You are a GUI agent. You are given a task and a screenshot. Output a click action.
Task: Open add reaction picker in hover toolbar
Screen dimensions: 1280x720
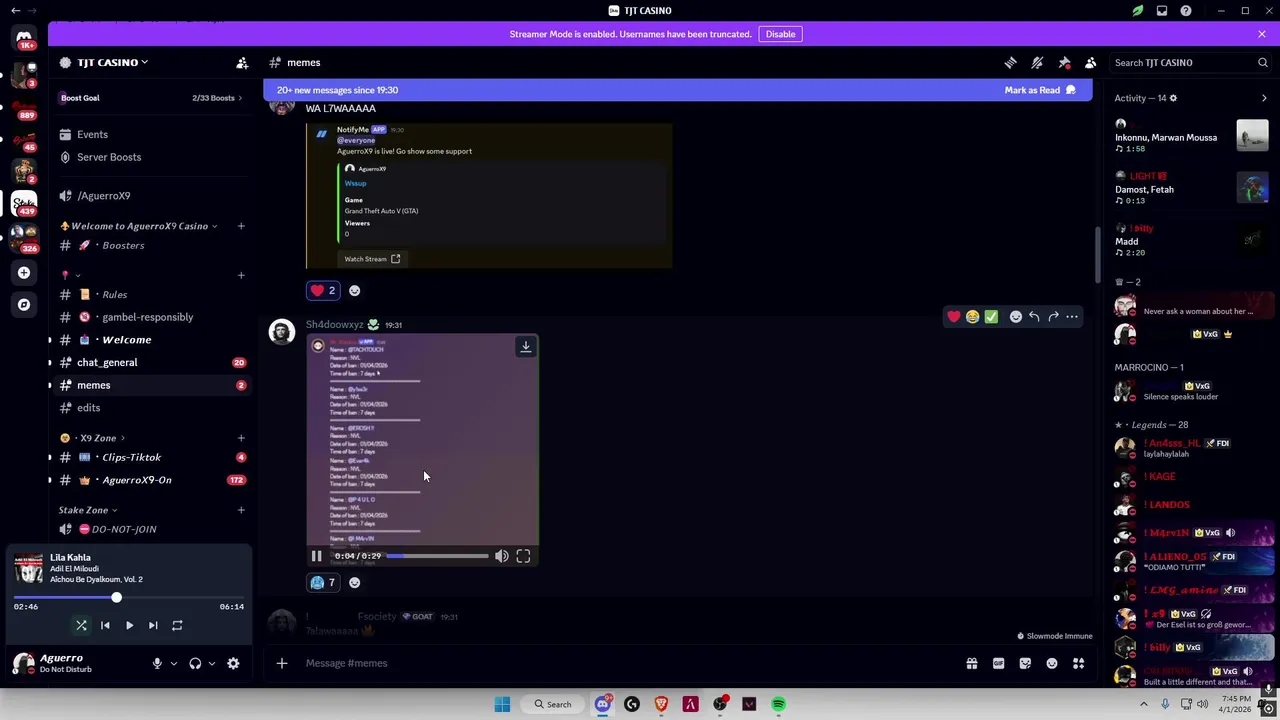1016,317
